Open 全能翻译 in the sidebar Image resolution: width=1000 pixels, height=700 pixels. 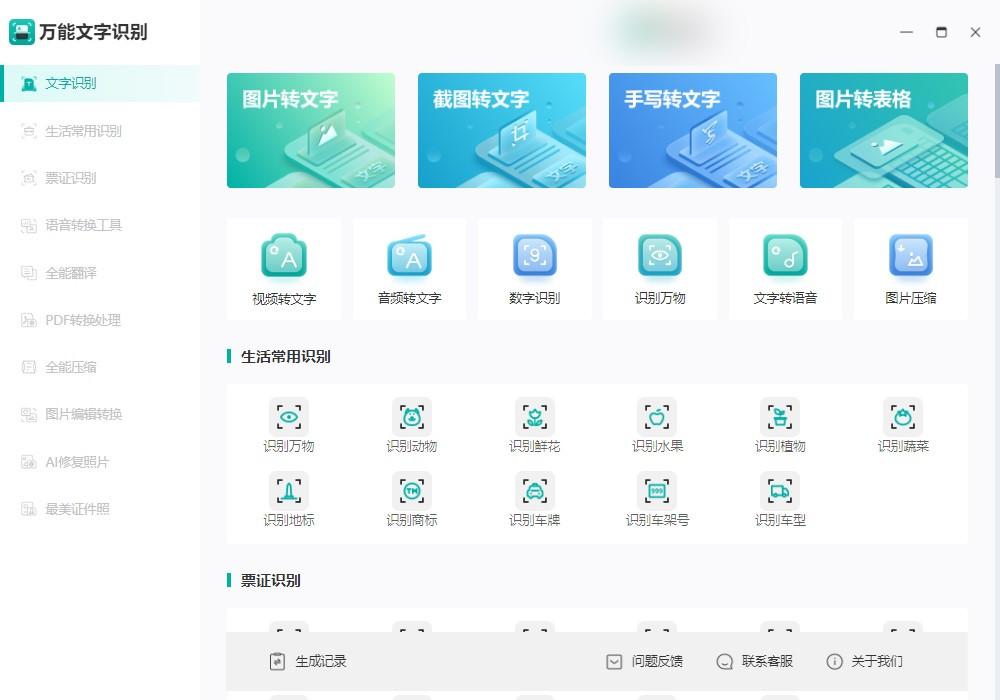(100, 273)
